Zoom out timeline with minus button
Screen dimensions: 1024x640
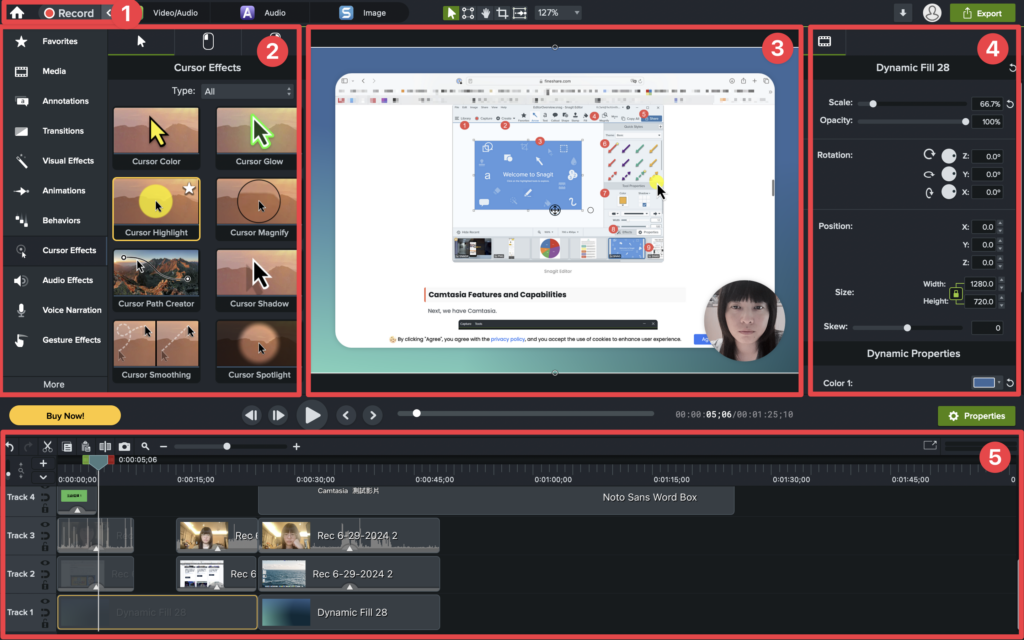pyautogui.click(x=163, y=447)
